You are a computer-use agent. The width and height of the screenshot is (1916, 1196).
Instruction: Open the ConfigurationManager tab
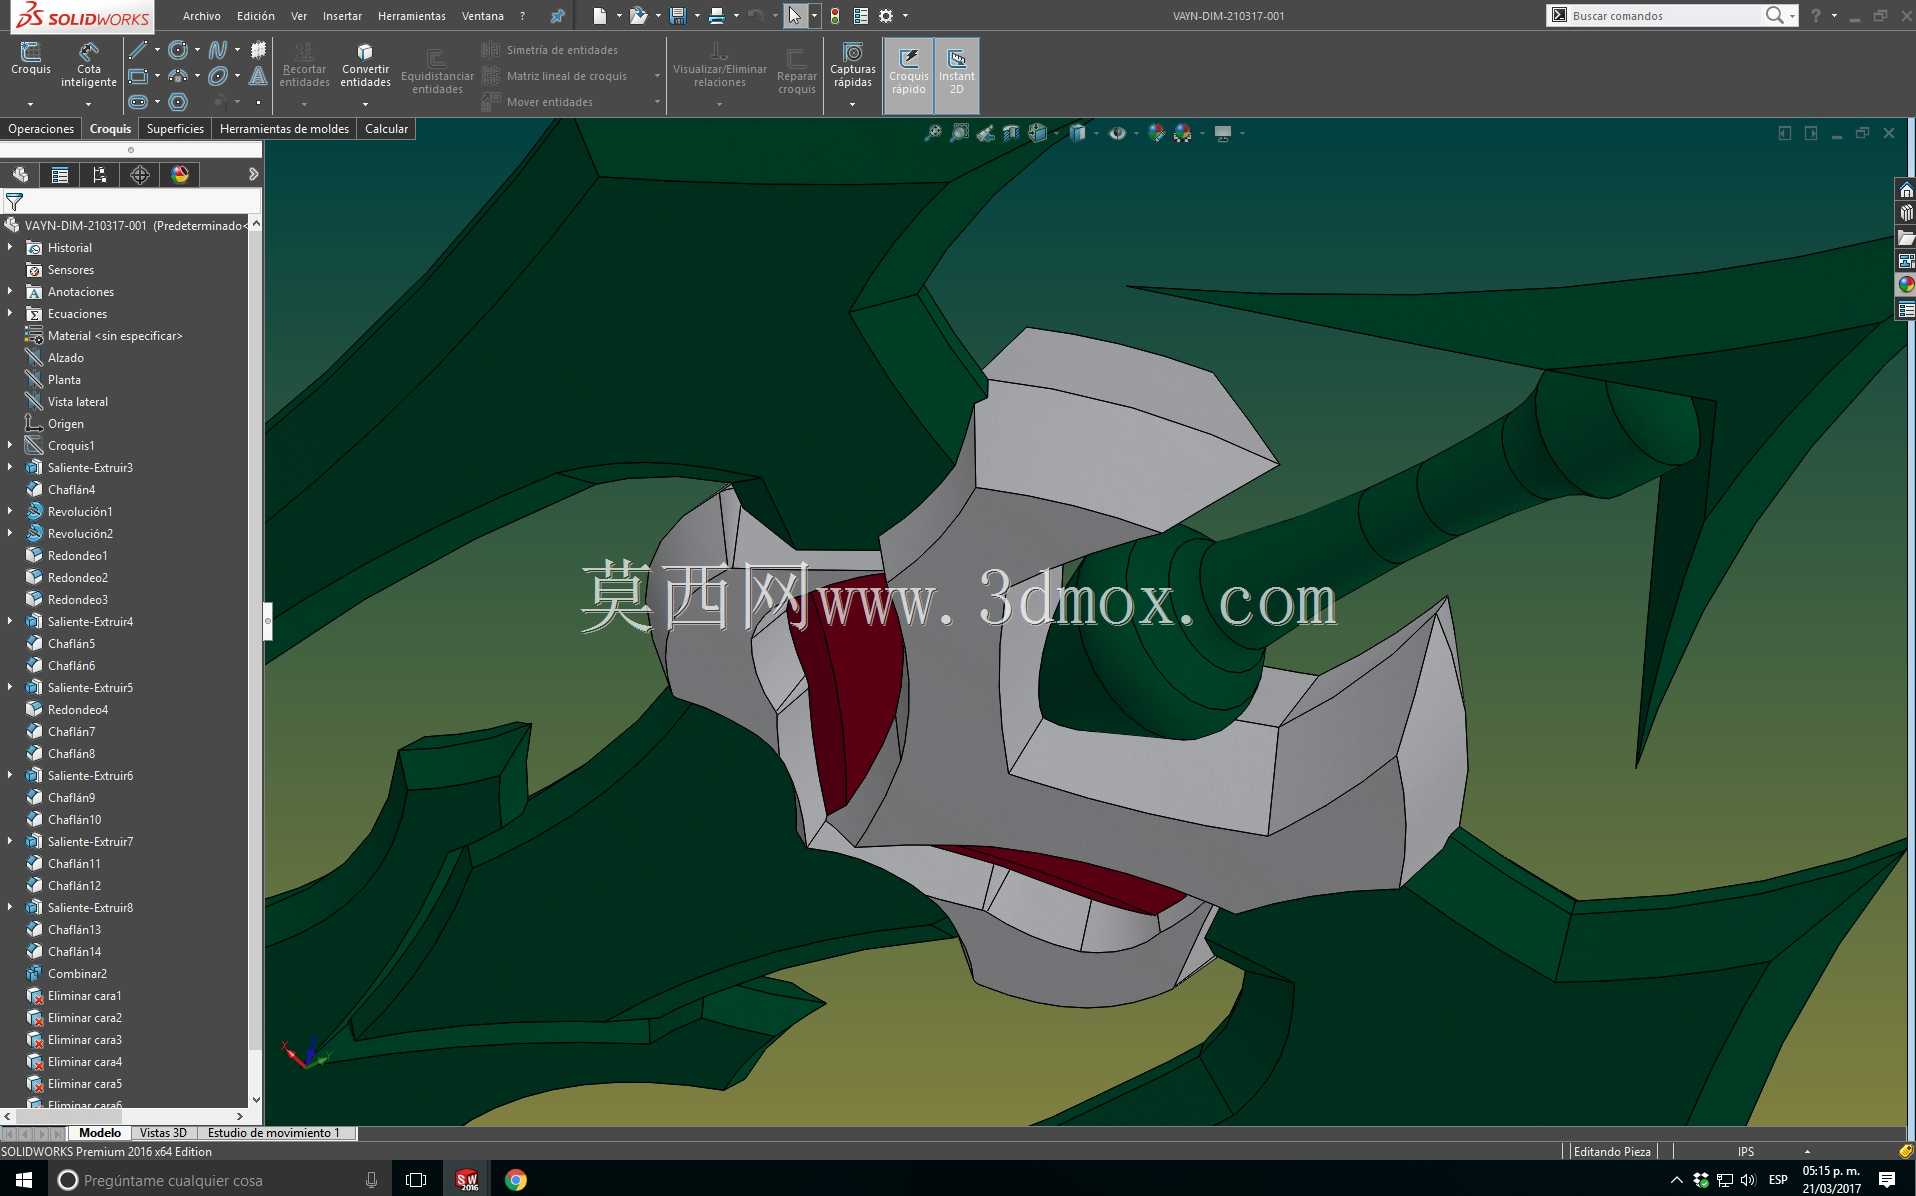coord(100,175)
